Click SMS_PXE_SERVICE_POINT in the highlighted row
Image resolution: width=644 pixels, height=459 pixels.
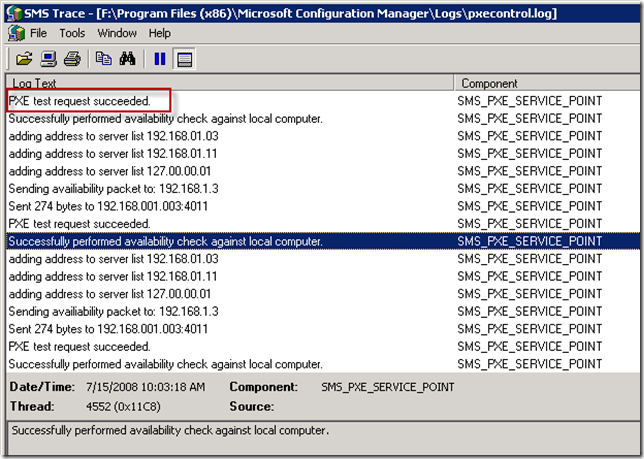point(529,241)
